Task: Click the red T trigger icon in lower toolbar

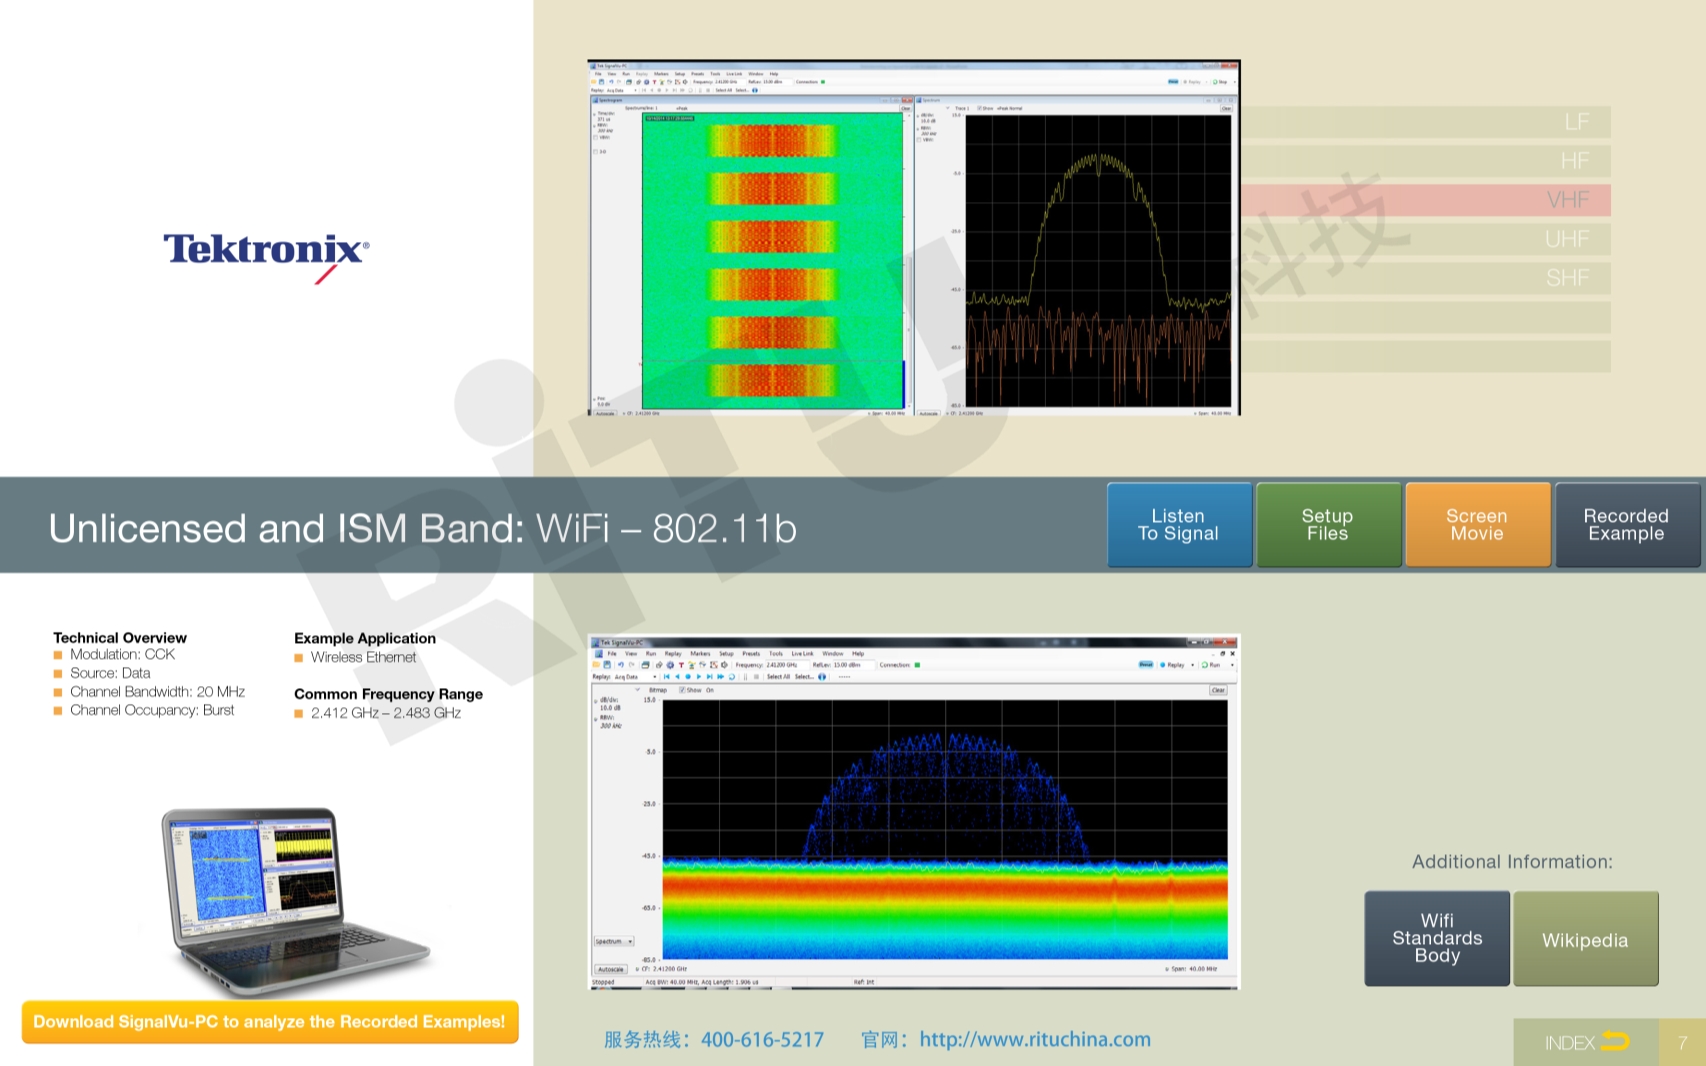Action: 681,664
